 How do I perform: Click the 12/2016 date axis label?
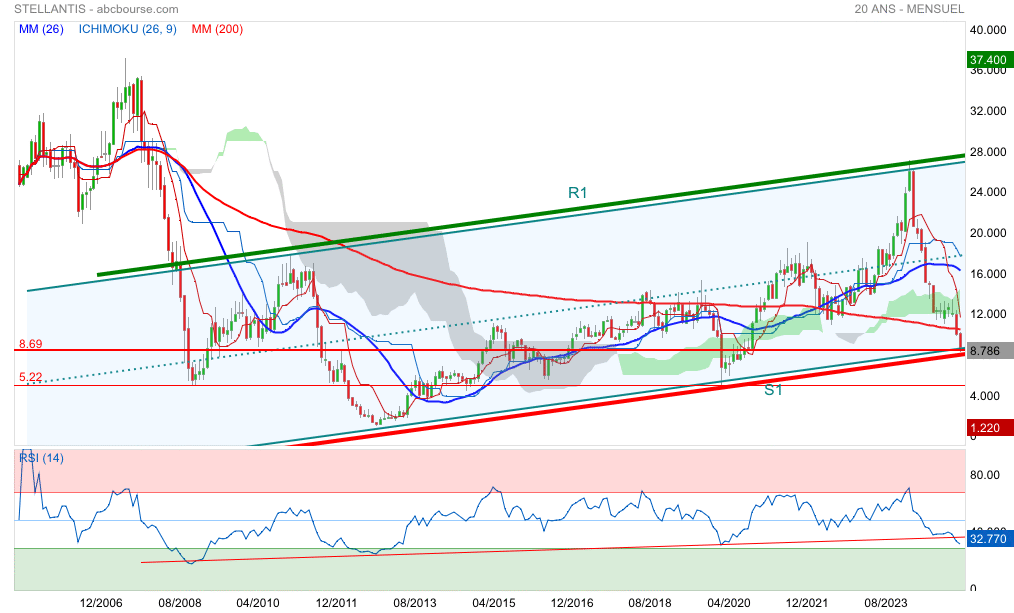[x=572, y=603]
